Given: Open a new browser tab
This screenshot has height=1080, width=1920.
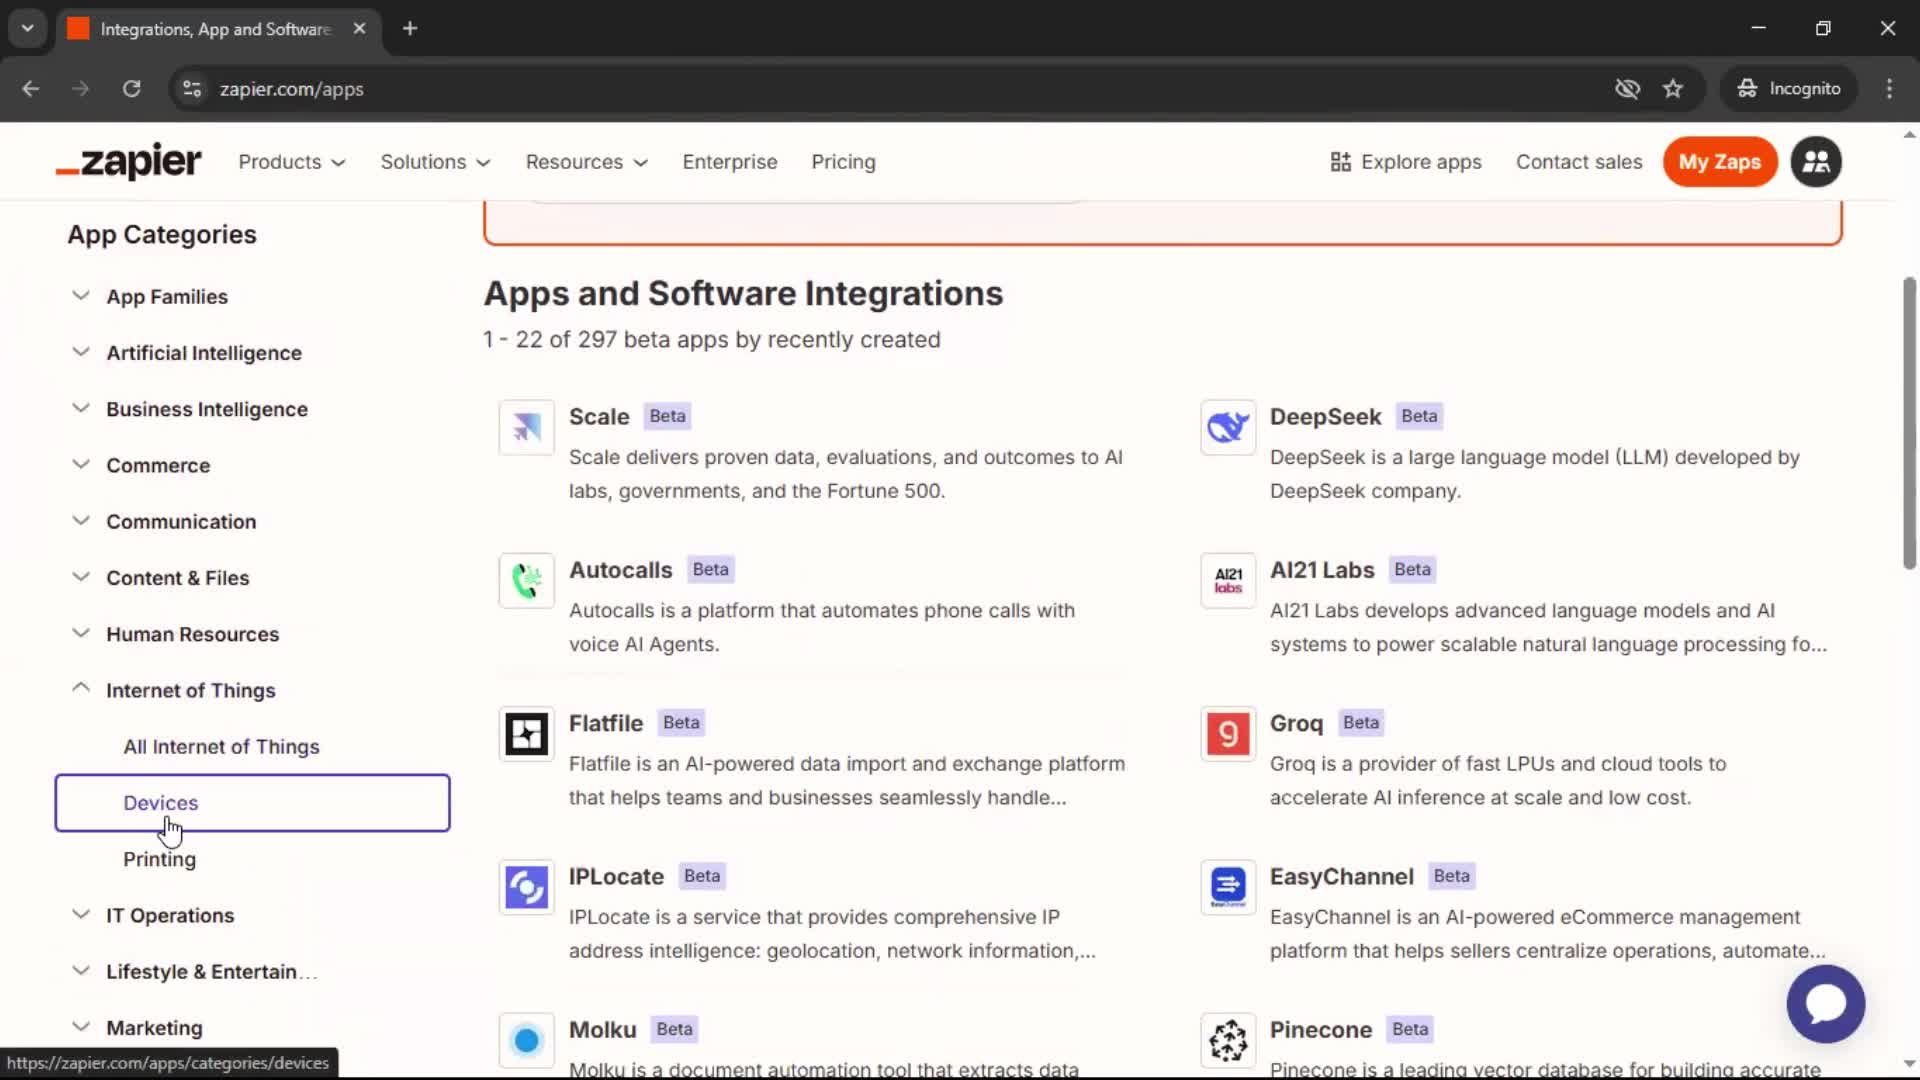Looking at the screenshot, I should (410, 29).
